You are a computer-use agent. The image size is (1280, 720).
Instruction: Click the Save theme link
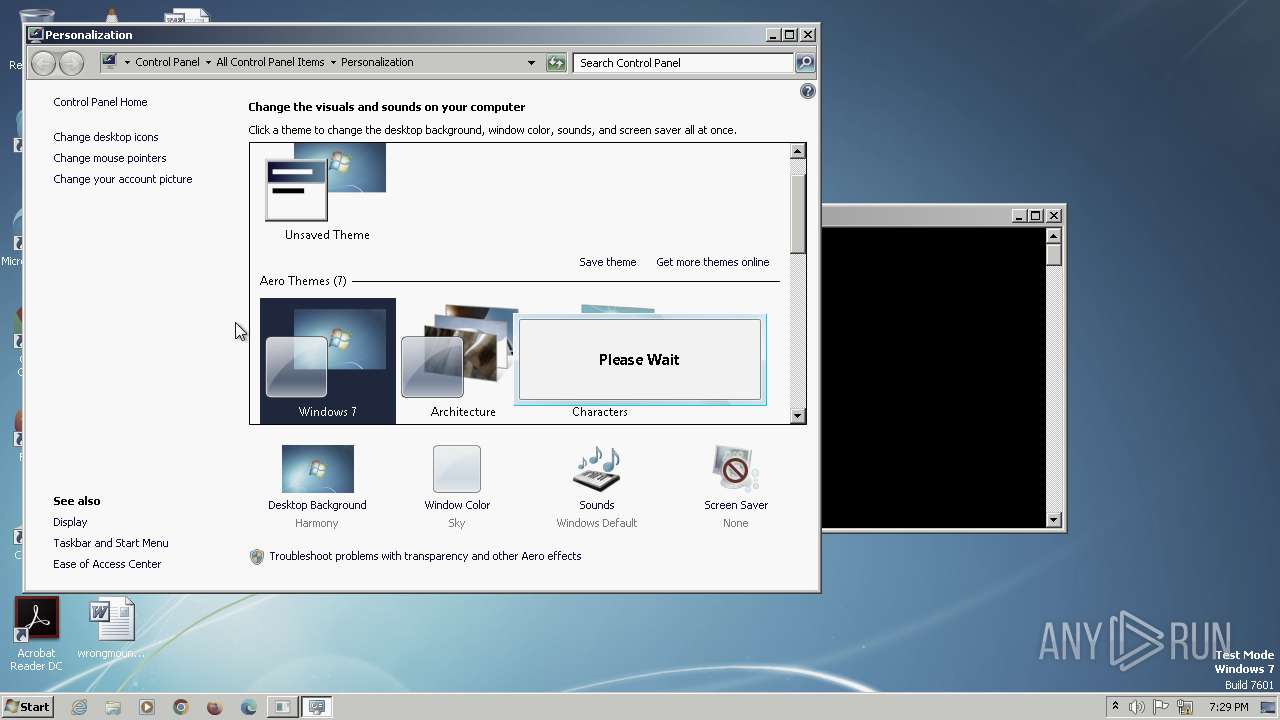tap(607, 262)
